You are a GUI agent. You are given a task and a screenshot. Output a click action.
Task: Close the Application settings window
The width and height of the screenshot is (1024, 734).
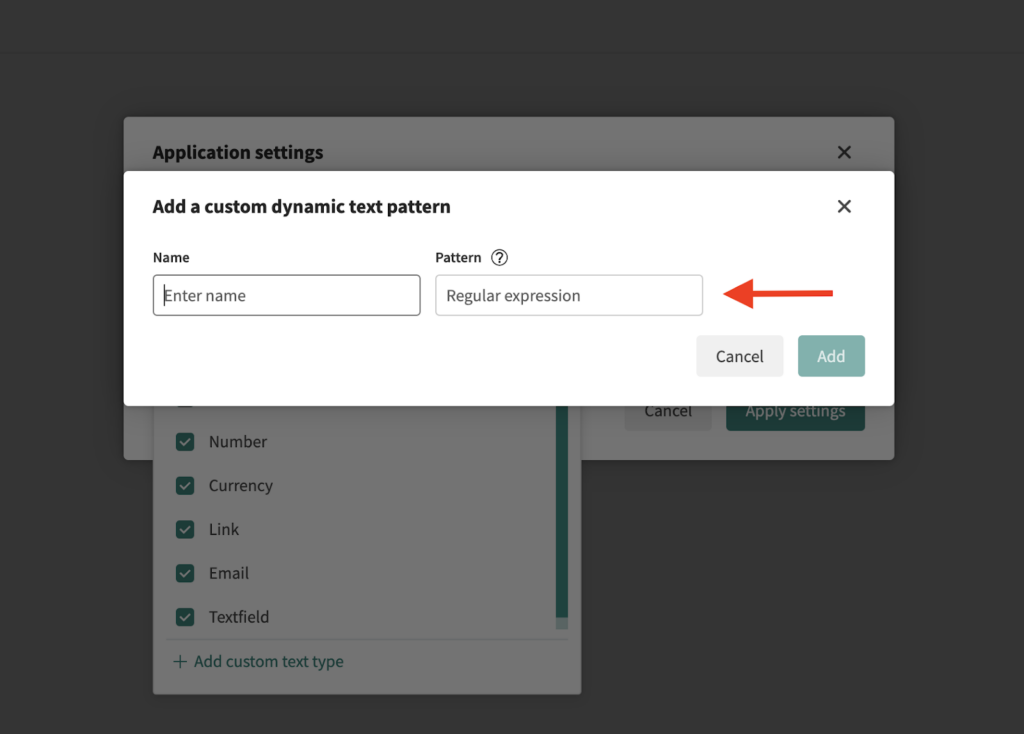point(844,152)
